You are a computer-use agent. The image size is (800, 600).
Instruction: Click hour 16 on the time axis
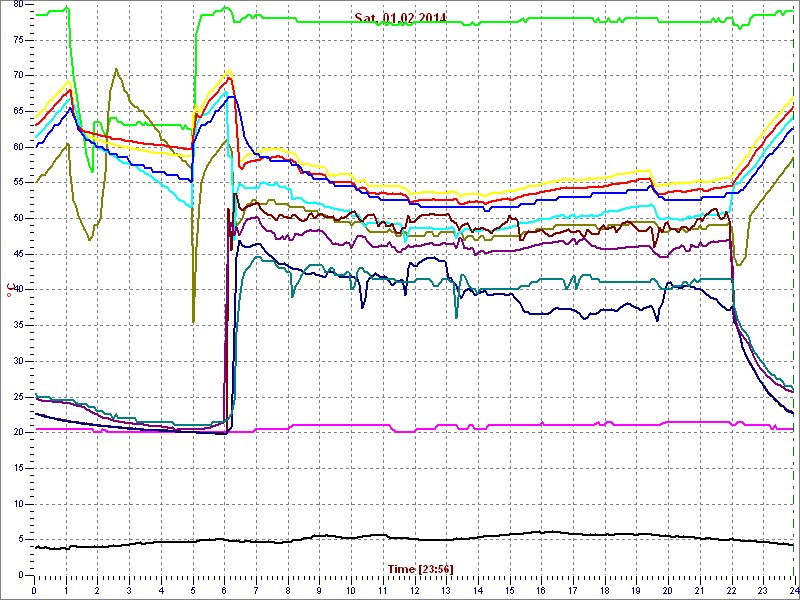coord(540,590)
